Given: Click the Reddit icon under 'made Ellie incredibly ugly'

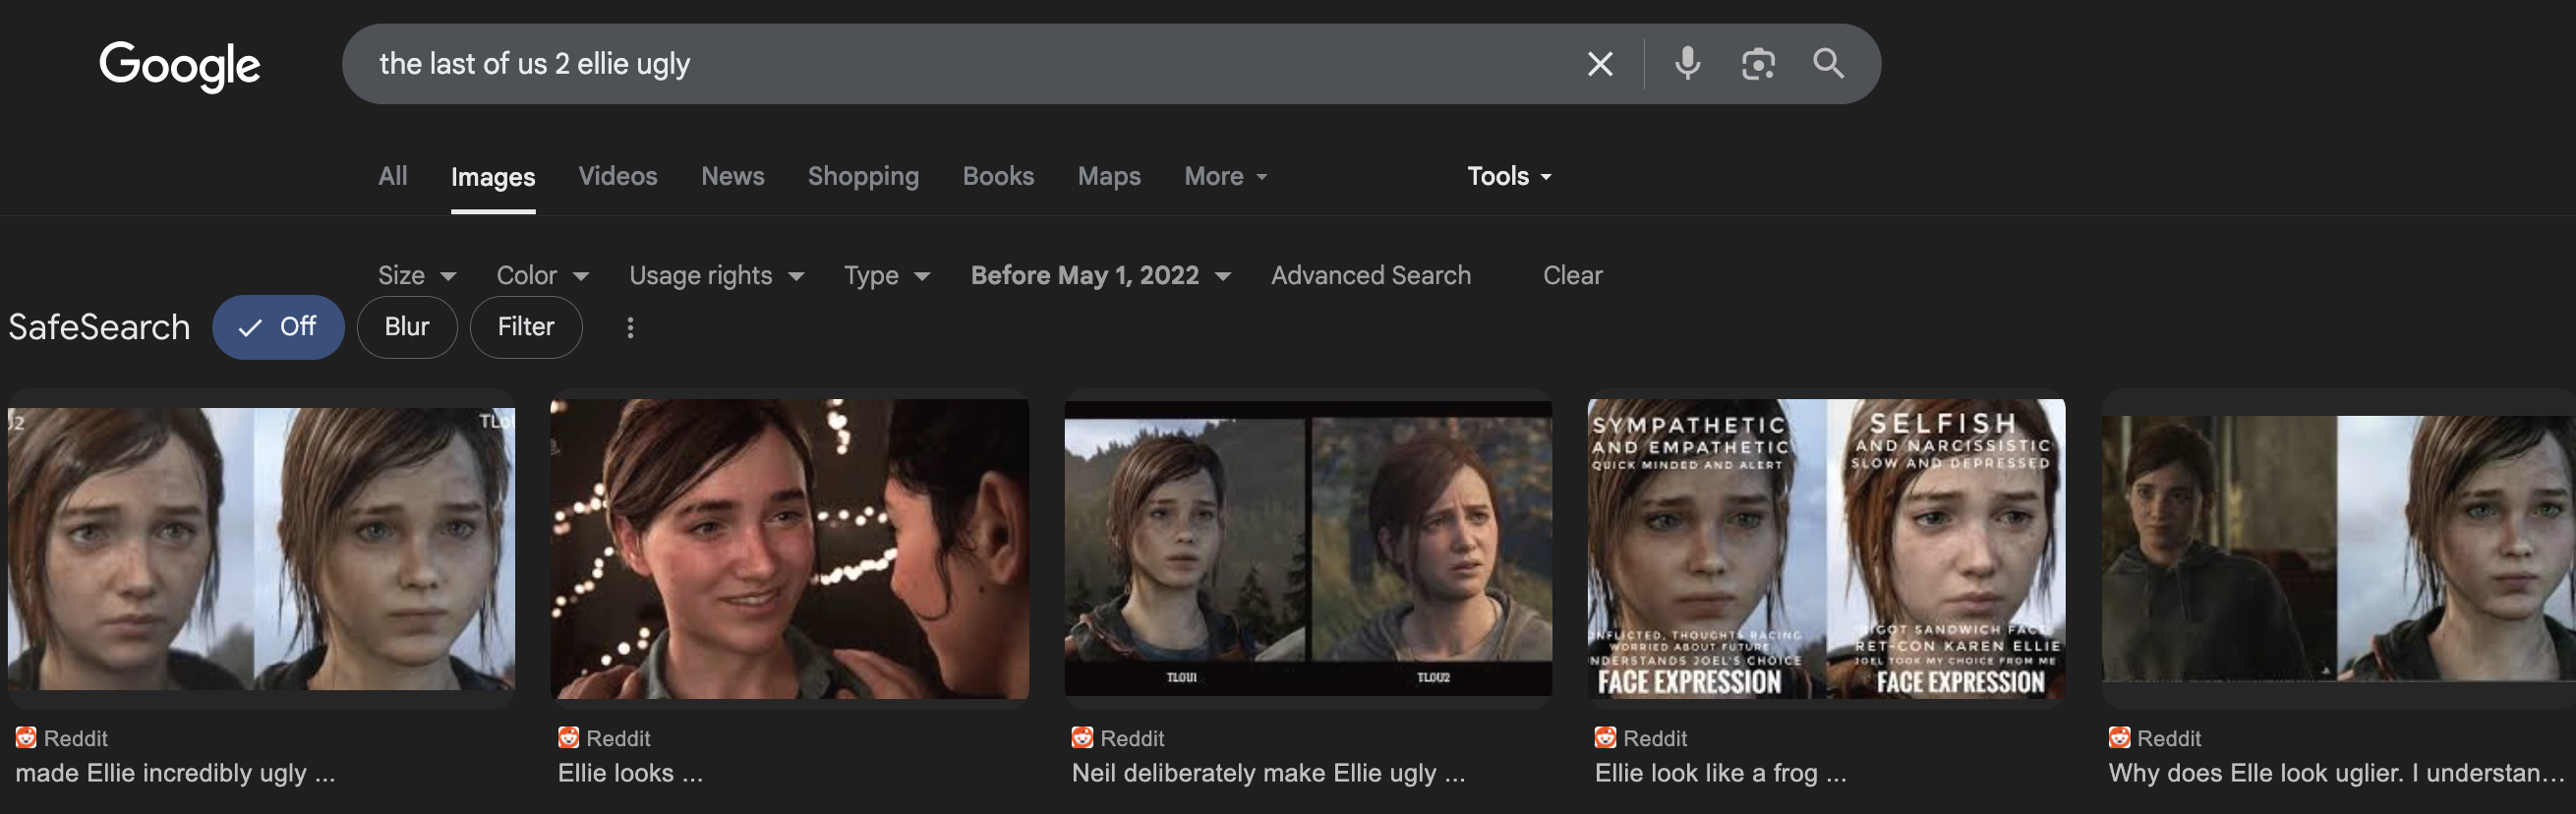Looking at the screenshot, I should tap(26, 738).
